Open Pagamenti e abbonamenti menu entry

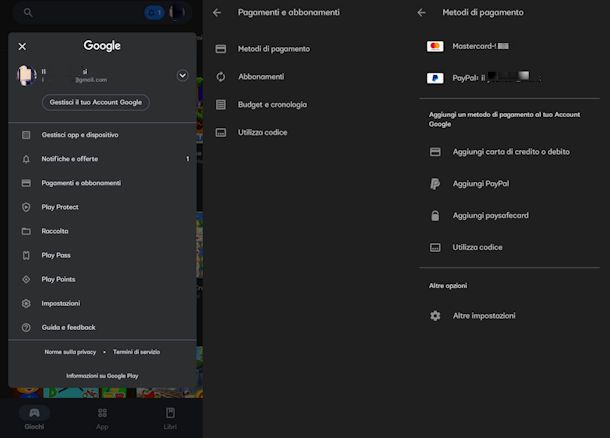click(x=102, y=183)
